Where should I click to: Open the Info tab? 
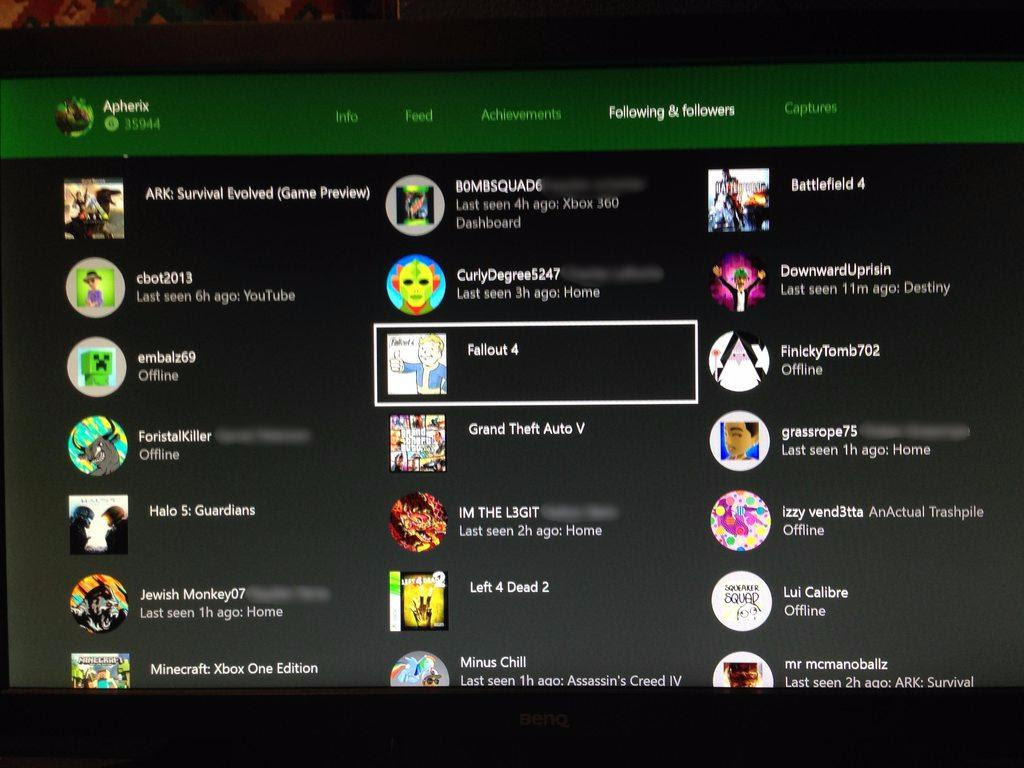click(346, 116)
